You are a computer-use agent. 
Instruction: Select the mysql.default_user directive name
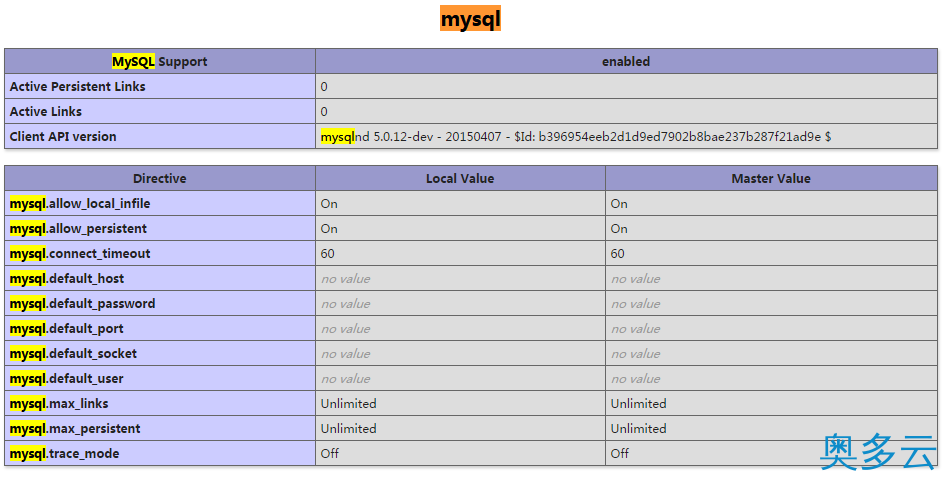pyautogui.click(x=66, y=379)
